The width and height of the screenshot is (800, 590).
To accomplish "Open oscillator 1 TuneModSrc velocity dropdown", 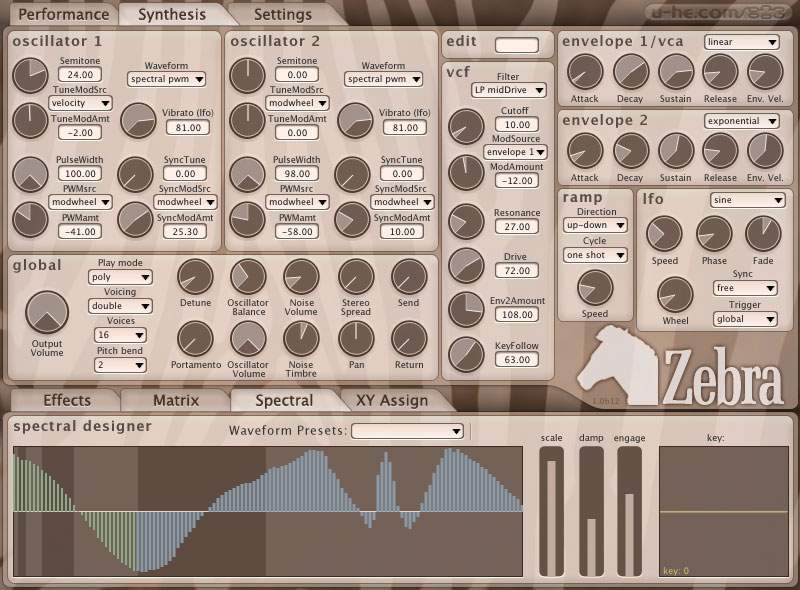I will click(80, 103).
